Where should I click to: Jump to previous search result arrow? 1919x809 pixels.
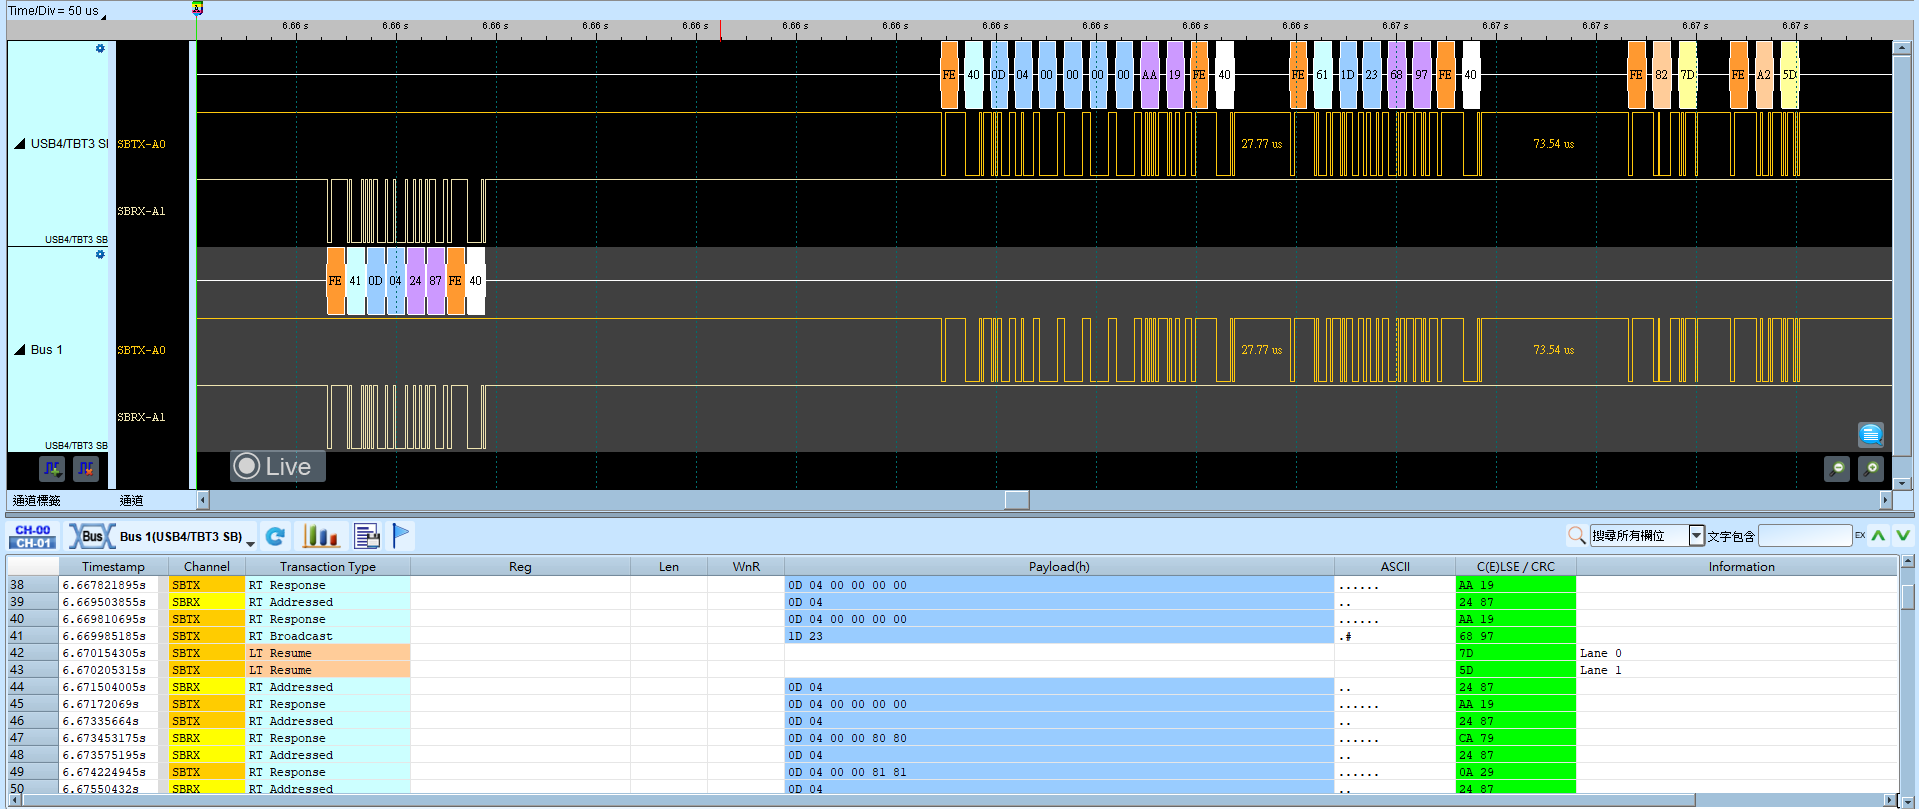(x=1879, y=536)
